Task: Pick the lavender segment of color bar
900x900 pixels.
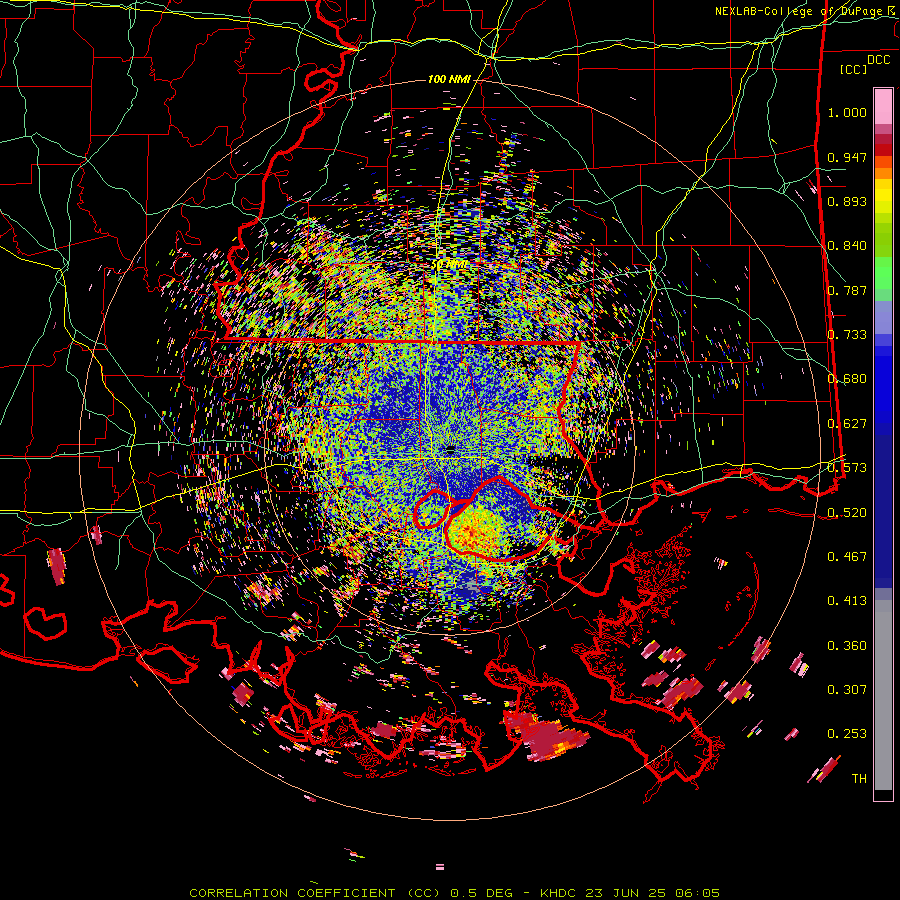Action: coord(883,318)
